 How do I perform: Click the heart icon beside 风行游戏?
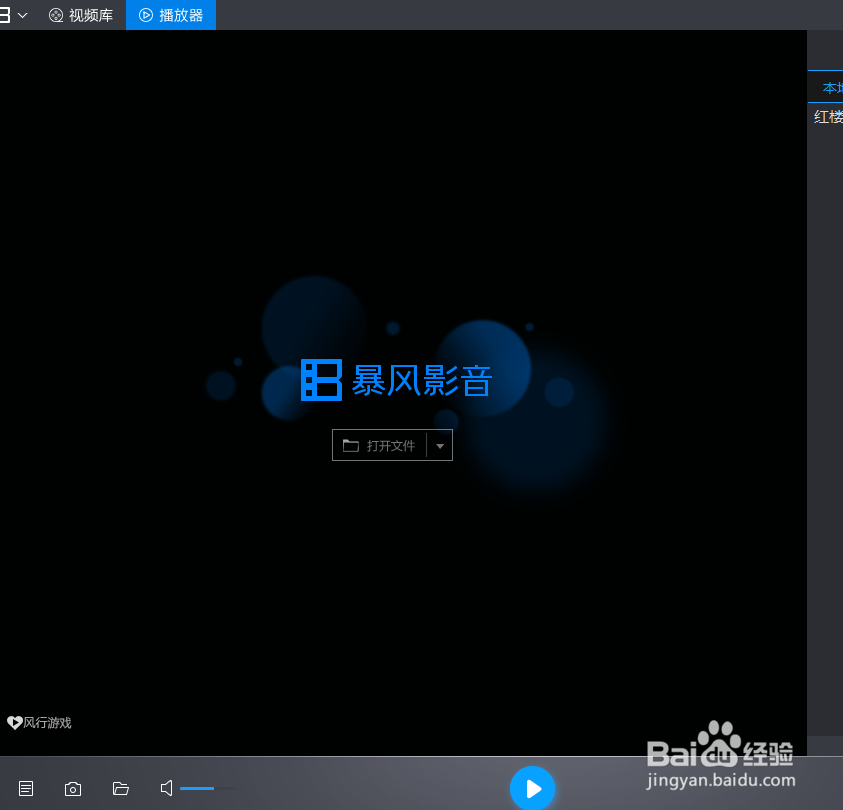coord(15,722)
